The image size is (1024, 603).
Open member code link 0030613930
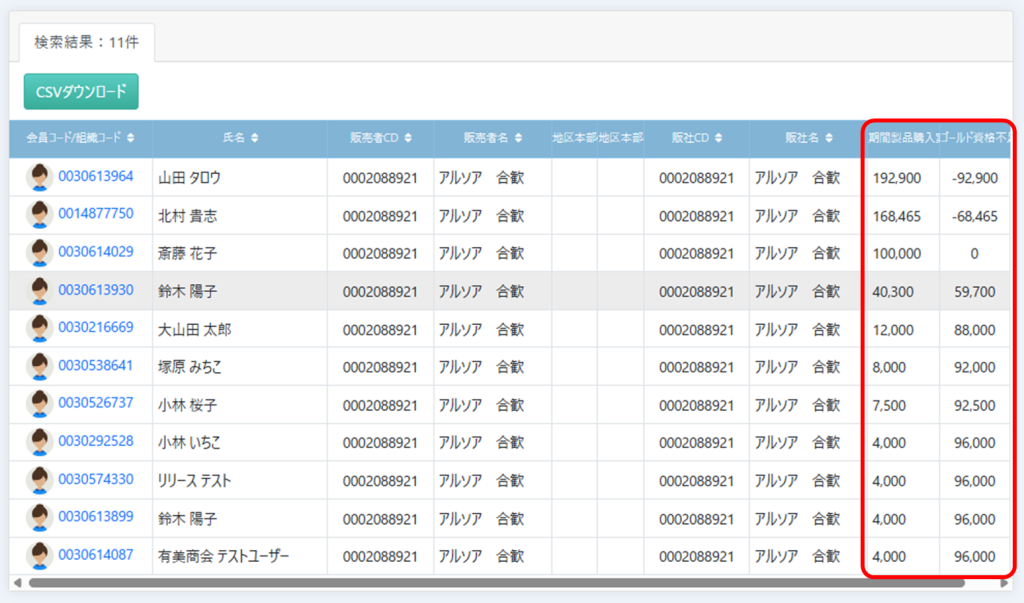point(95,290)
